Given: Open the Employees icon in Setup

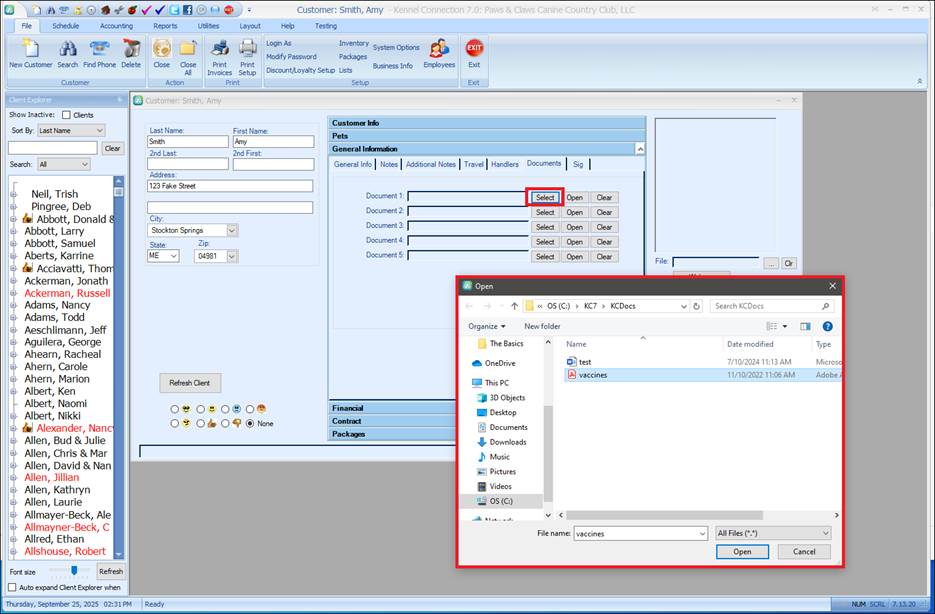Looking at the screenshot, I should (x=439, y=49).
